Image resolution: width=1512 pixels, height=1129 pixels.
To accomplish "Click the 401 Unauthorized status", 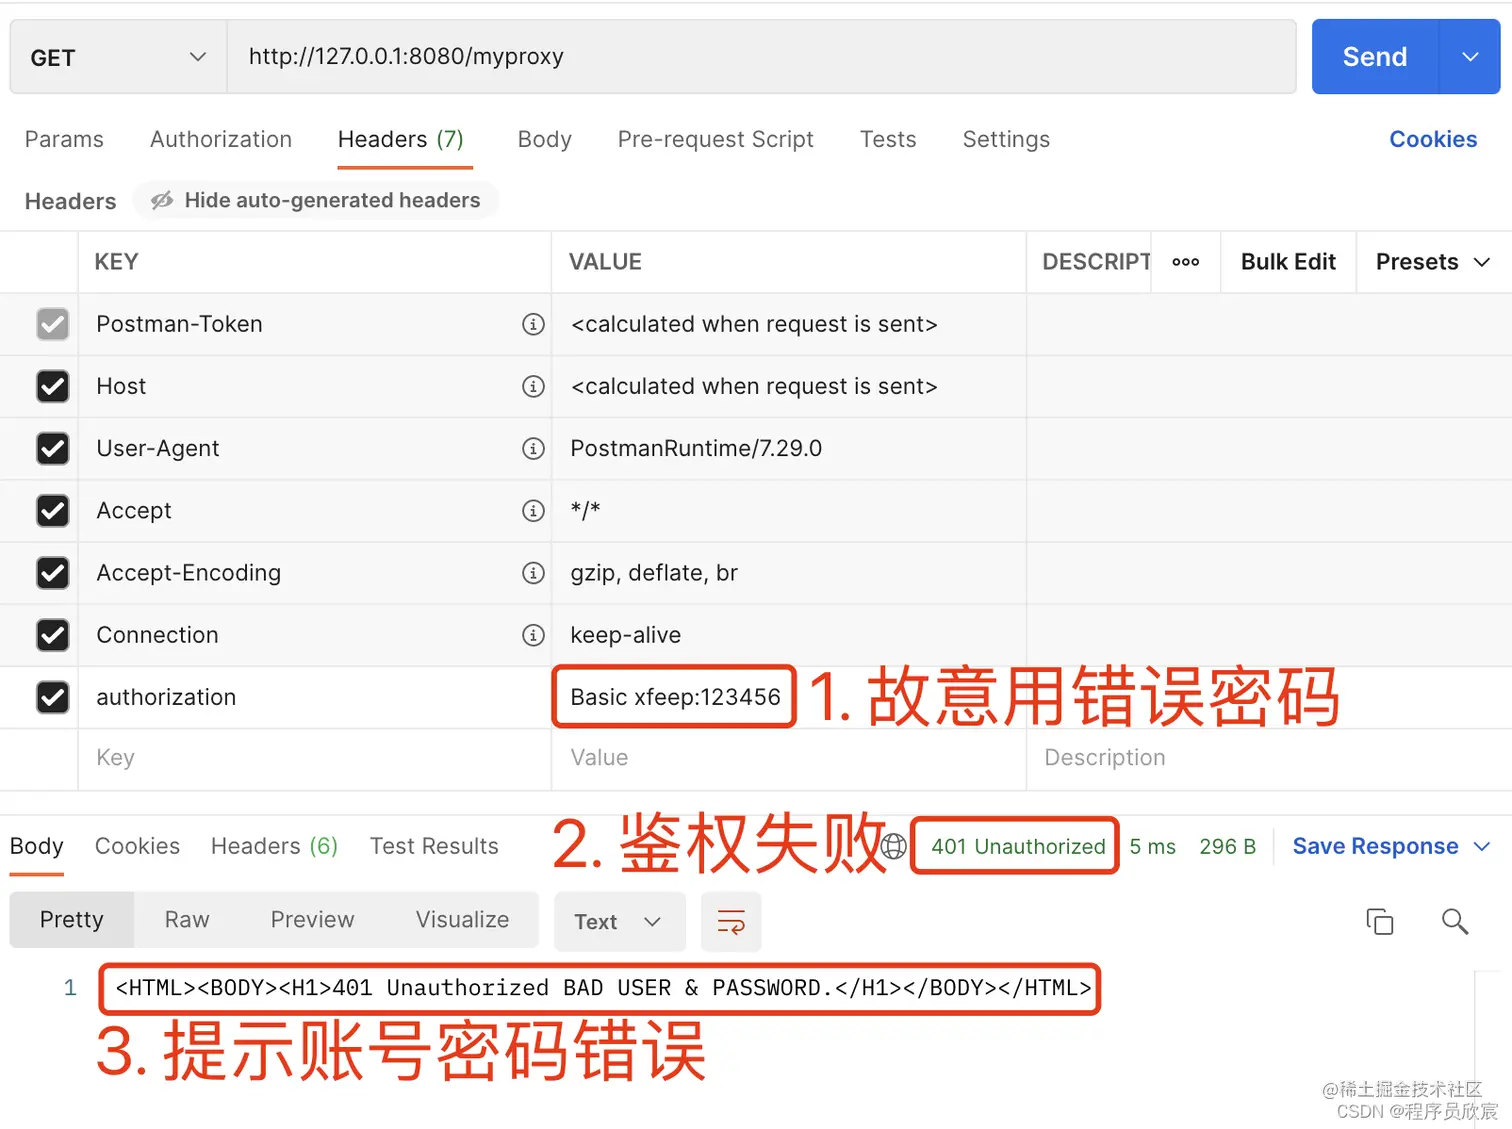I will pos(1018,847).
